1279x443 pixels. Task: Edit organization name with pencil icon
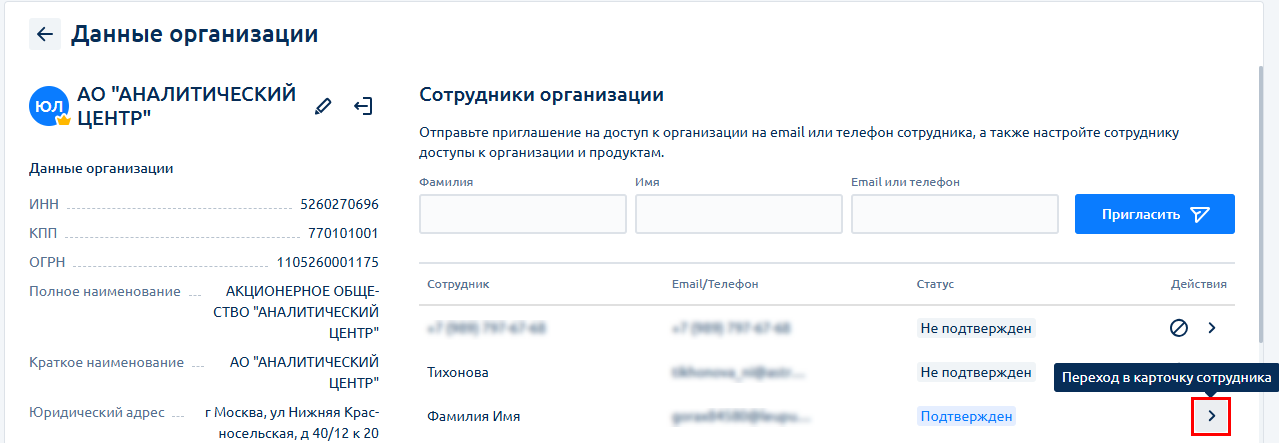(323, 106)
